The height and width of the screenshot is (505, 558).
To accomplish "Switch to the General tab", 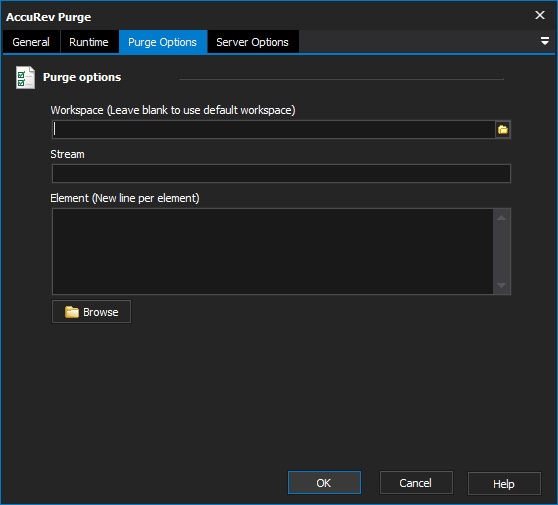I will [31, 42].
